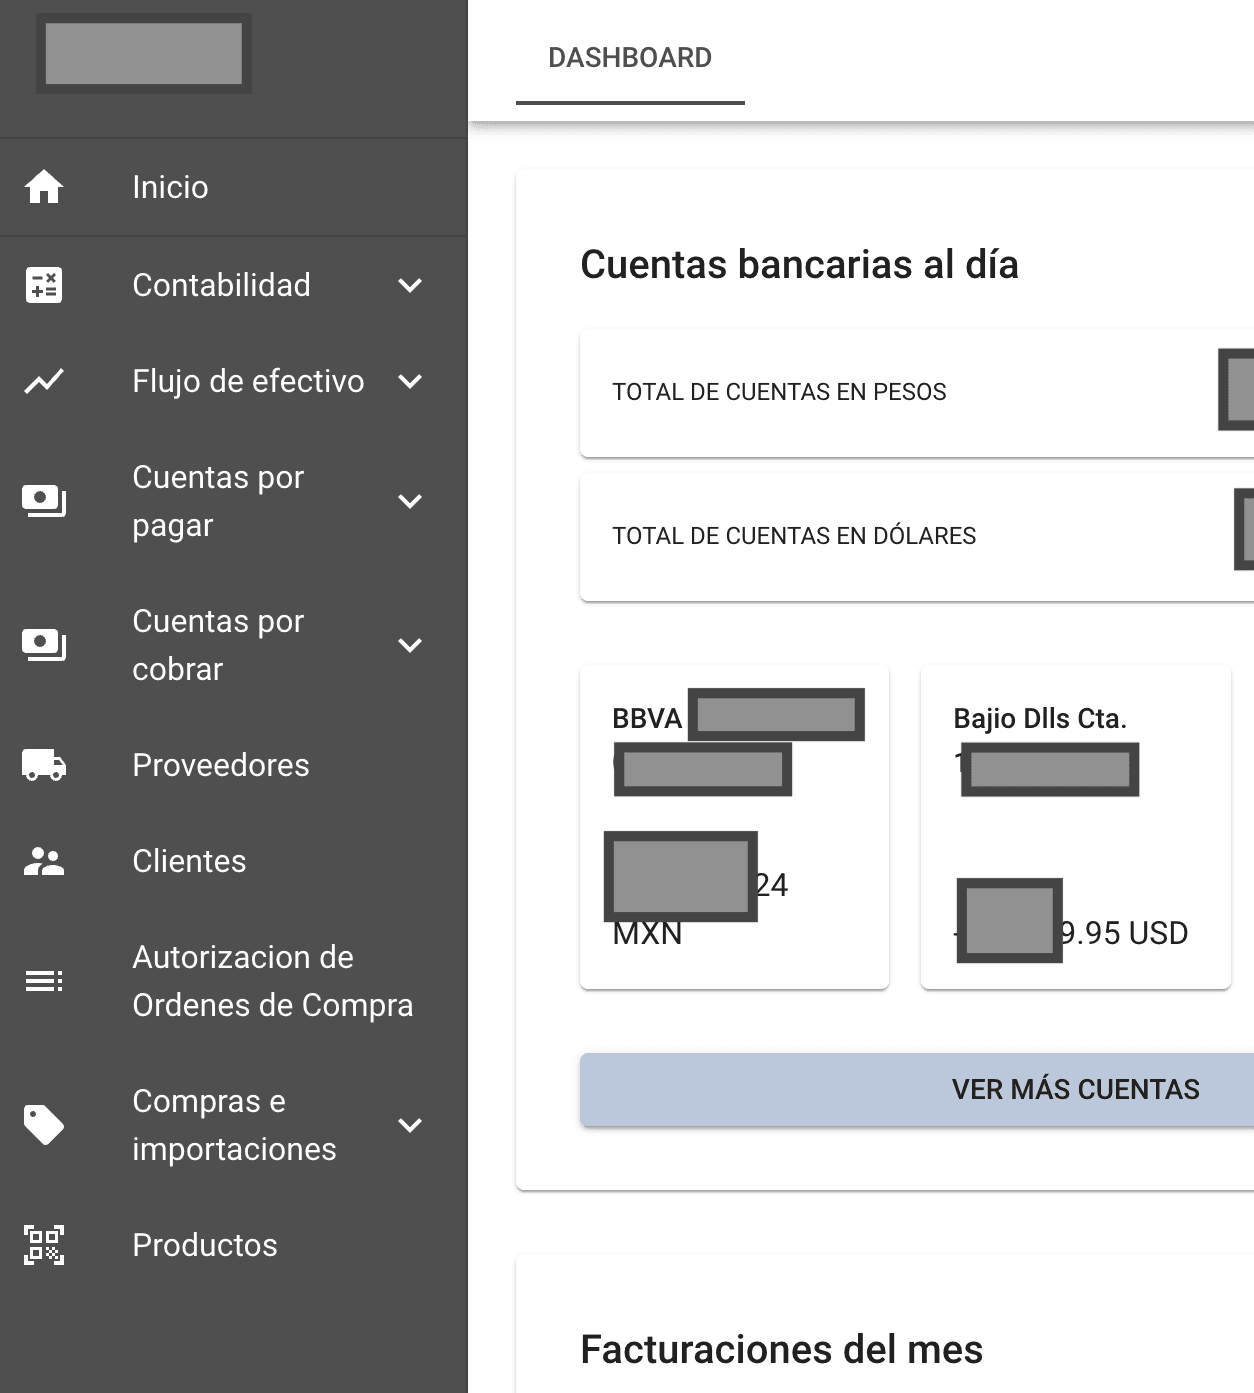Click the people icon for Clientes

coord(44,861)
